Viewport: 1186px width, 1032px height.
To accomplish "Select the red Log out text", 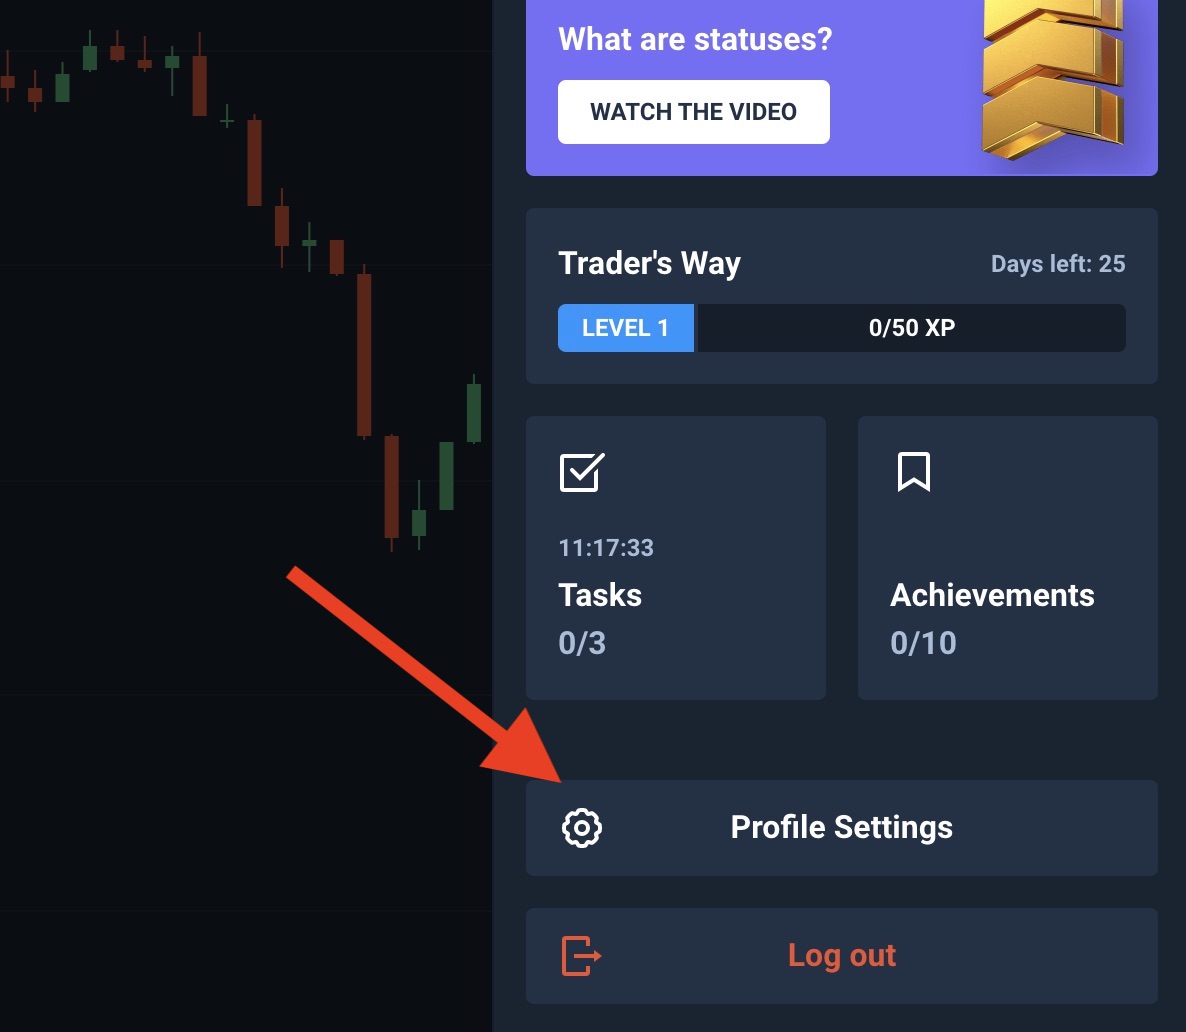I will 841,955.
